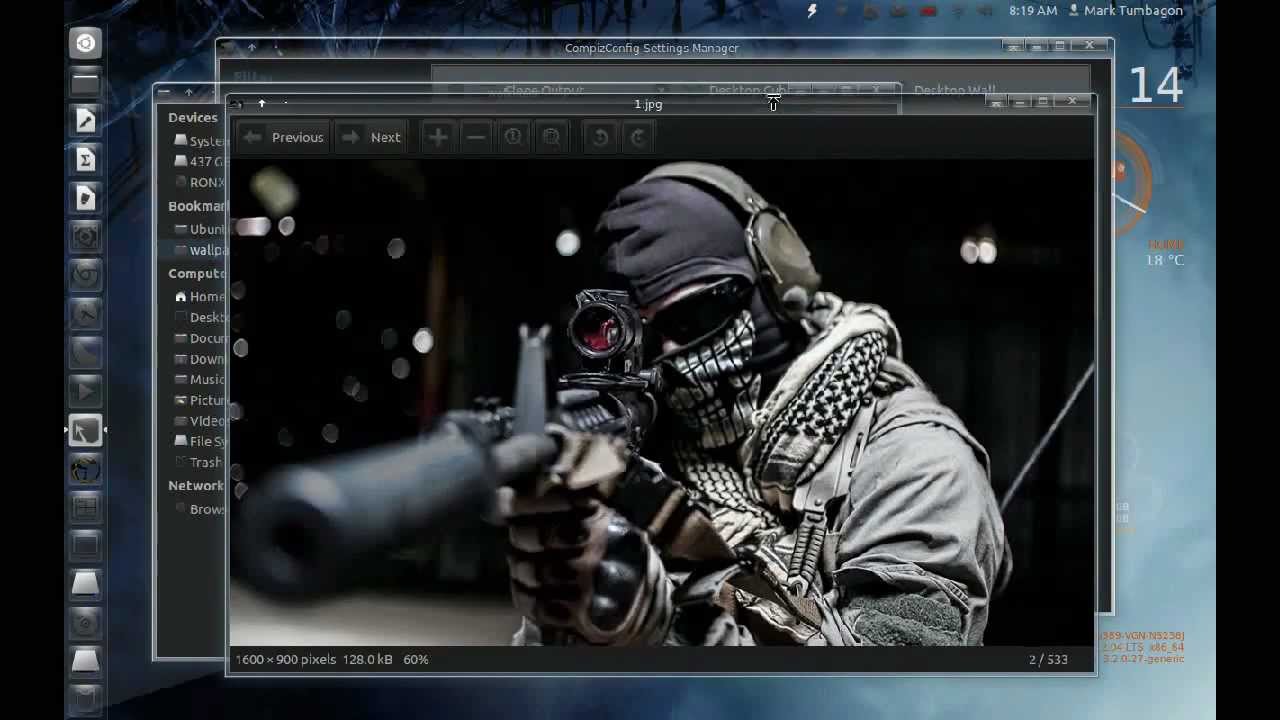The width and height of the screenshot is (1280, 720).
Task: Click CompizConfig Settings Manager title bar
Action: 652,48
